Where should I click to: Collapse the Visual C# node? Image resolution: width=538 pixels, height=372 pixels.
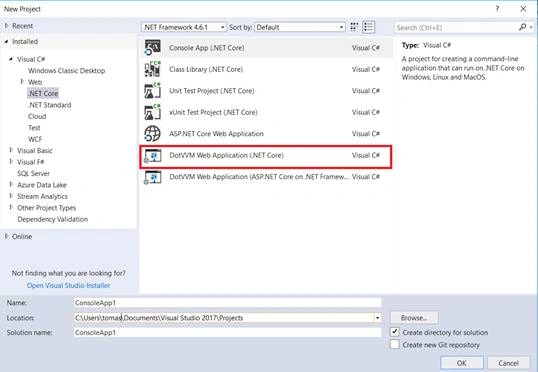[x=11, y=59]
